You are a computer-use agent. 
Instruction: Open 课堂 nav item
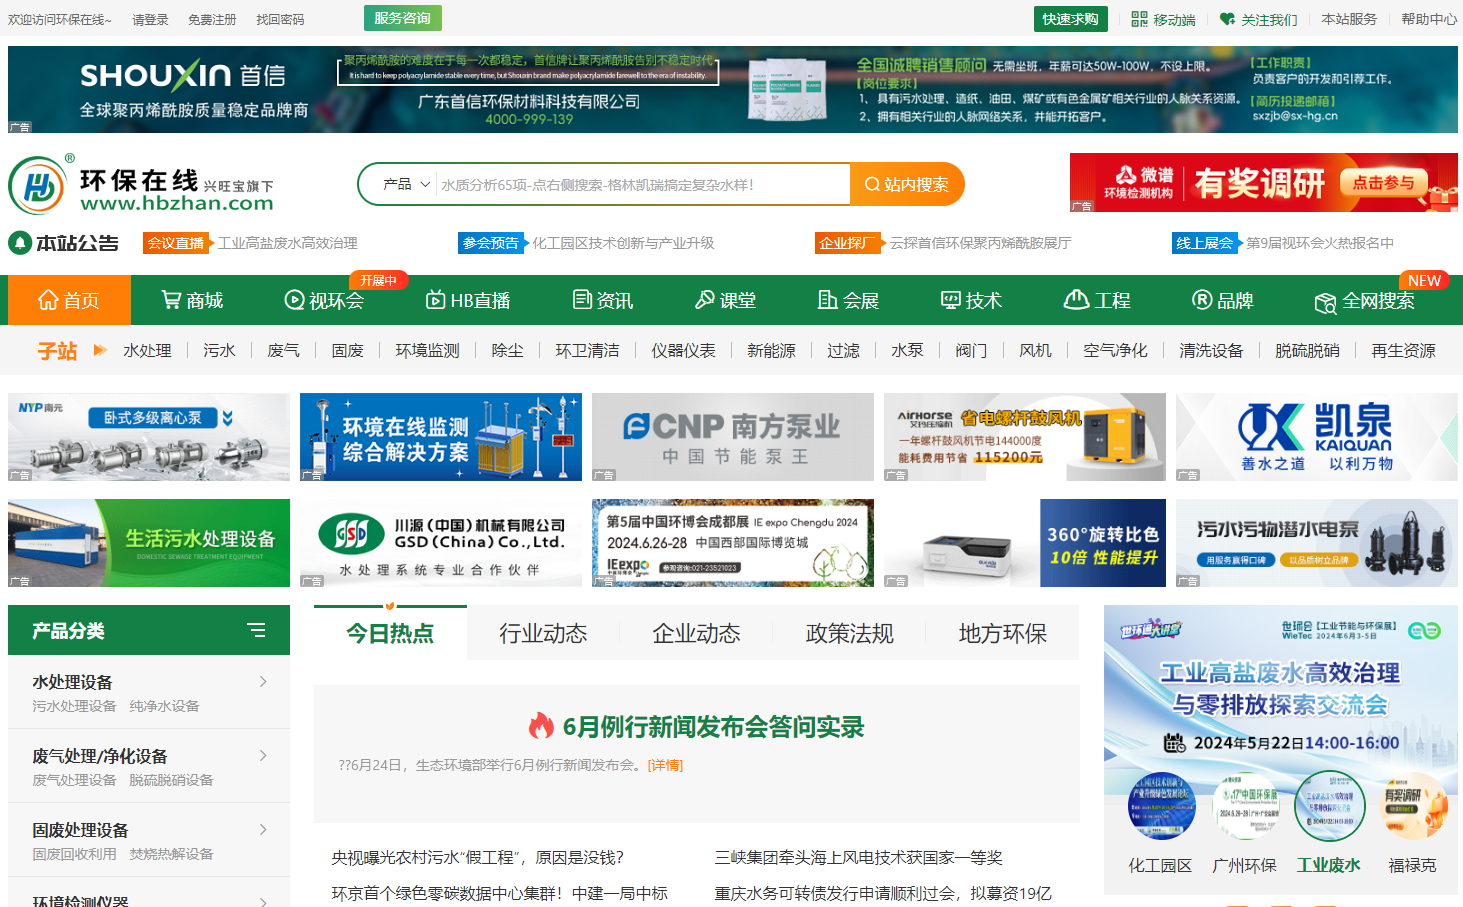click(x=725, y=300)
